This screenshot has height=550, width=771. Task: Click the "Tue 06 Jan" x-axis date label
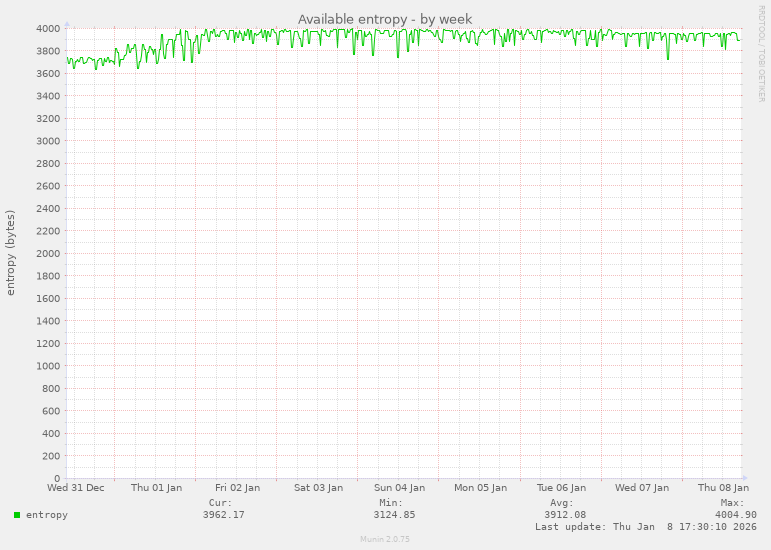pos(561,488)
